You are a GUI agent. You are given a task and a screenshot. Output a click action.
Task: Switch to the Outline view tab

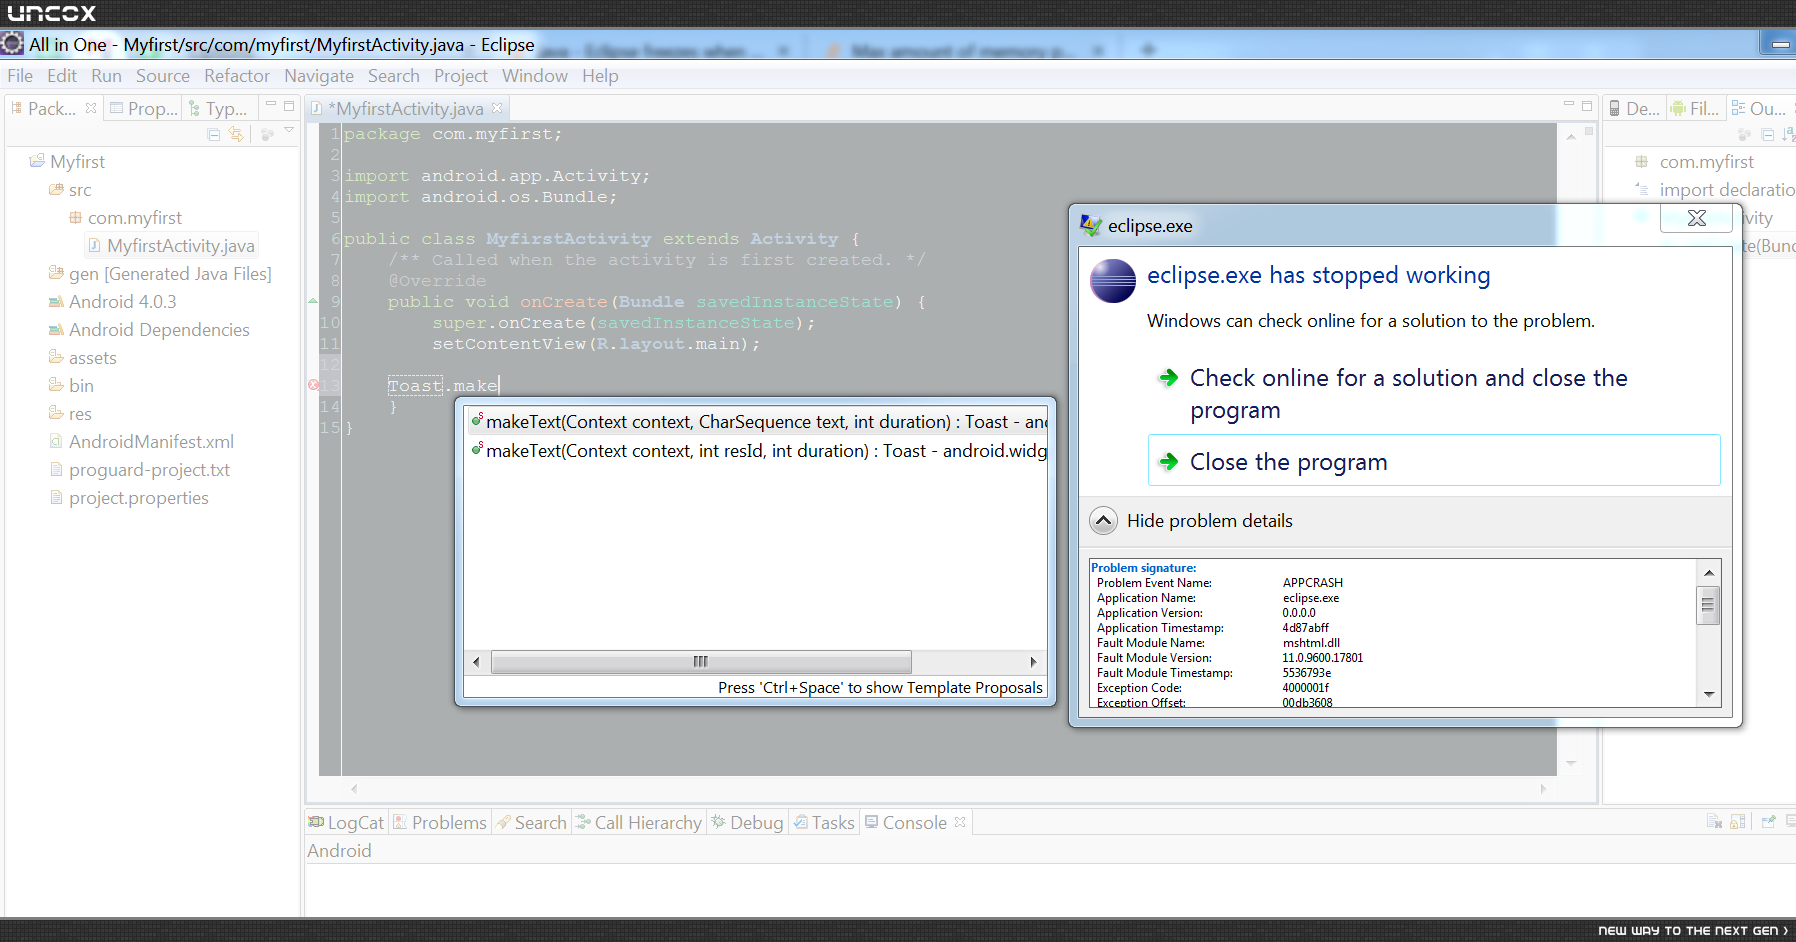(x=1759, y=108)
